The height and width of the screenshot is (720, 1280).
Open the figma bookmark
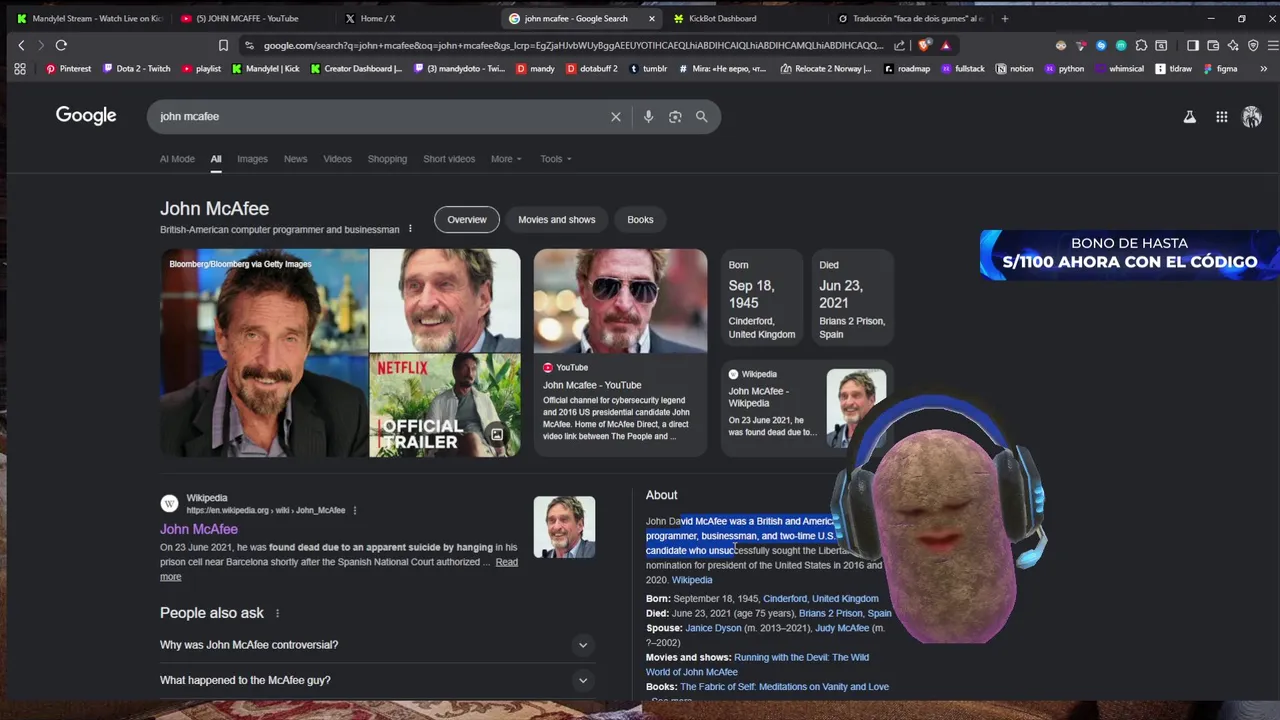pyautogui.click(x=1221, y=69)
